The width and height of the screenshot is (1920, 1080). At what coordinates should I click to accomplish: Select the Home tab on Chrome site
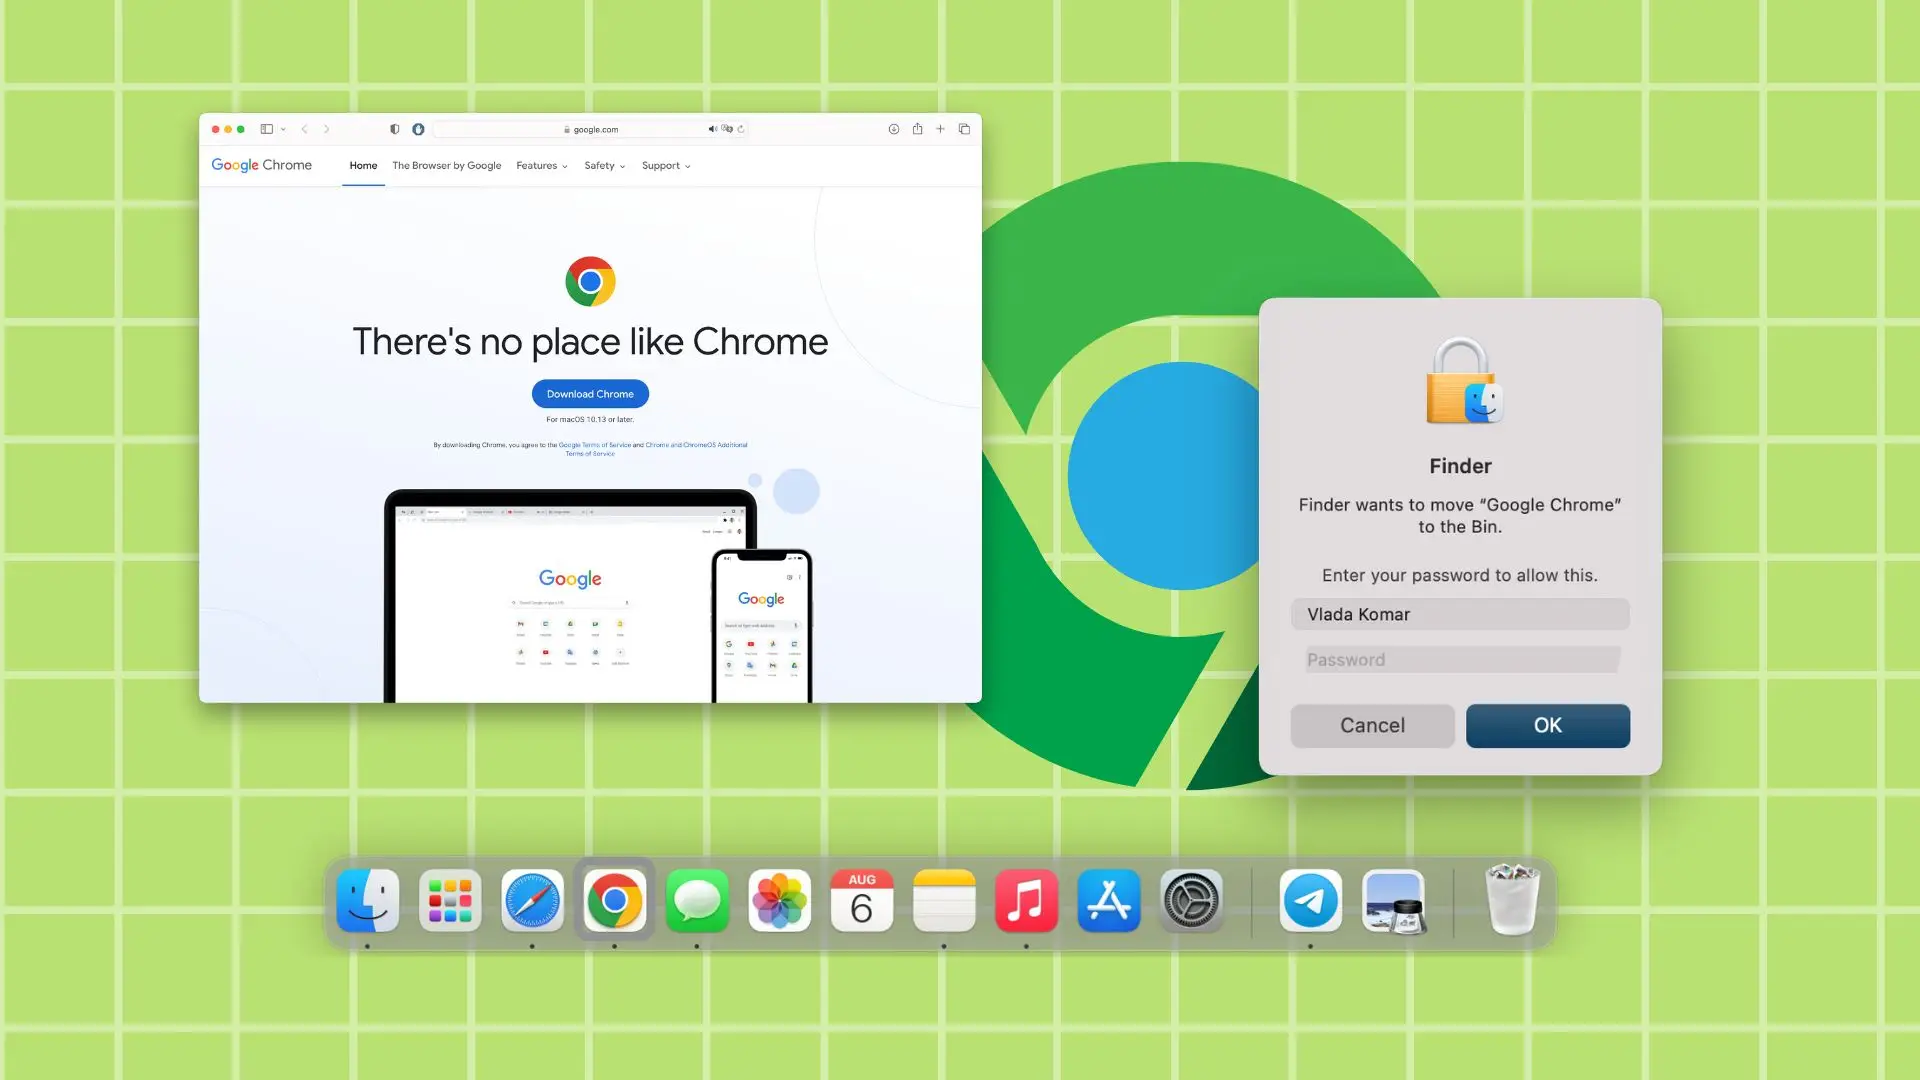tap(363, 166)
